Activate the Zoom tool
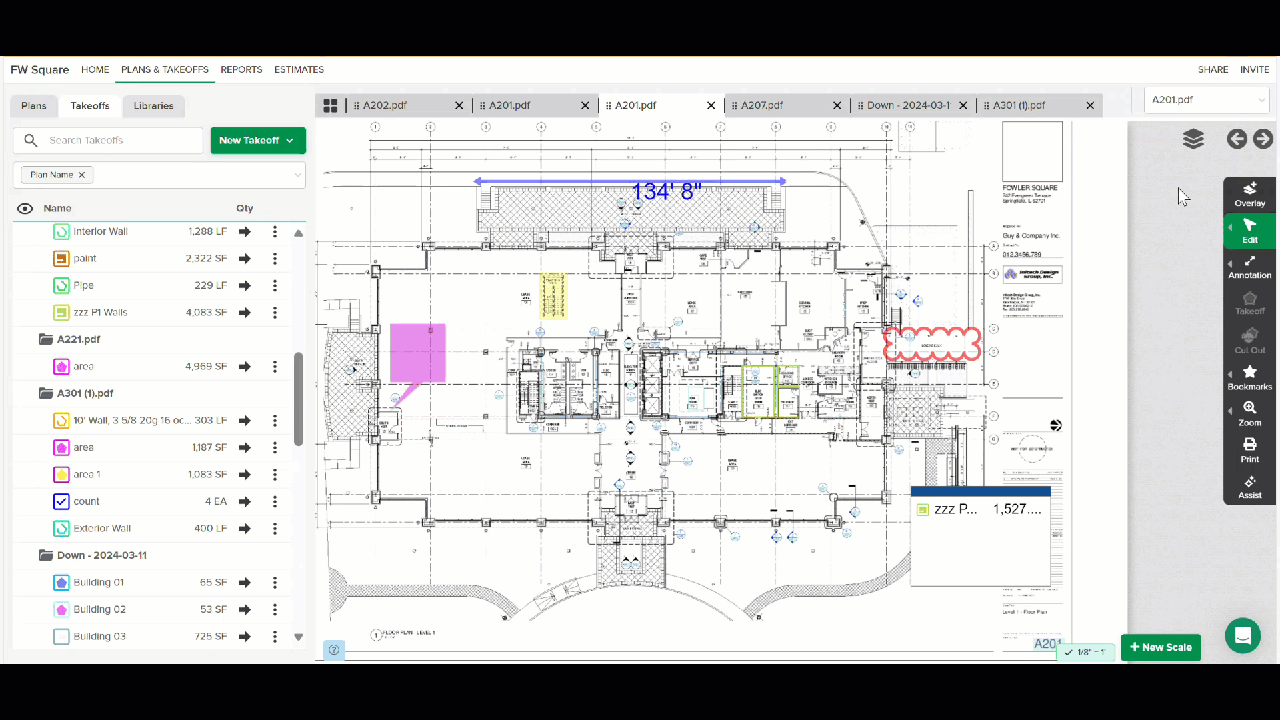Viewport: 1280px width, 720px height. [1249, 414]
